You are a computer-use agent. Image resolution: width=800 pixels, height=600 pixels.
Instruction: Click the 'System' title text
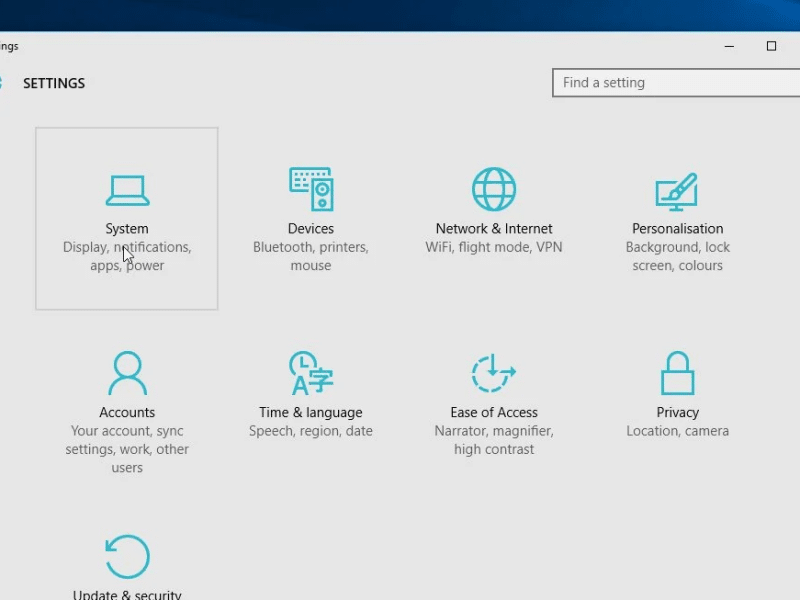click(x=127, y=229)
